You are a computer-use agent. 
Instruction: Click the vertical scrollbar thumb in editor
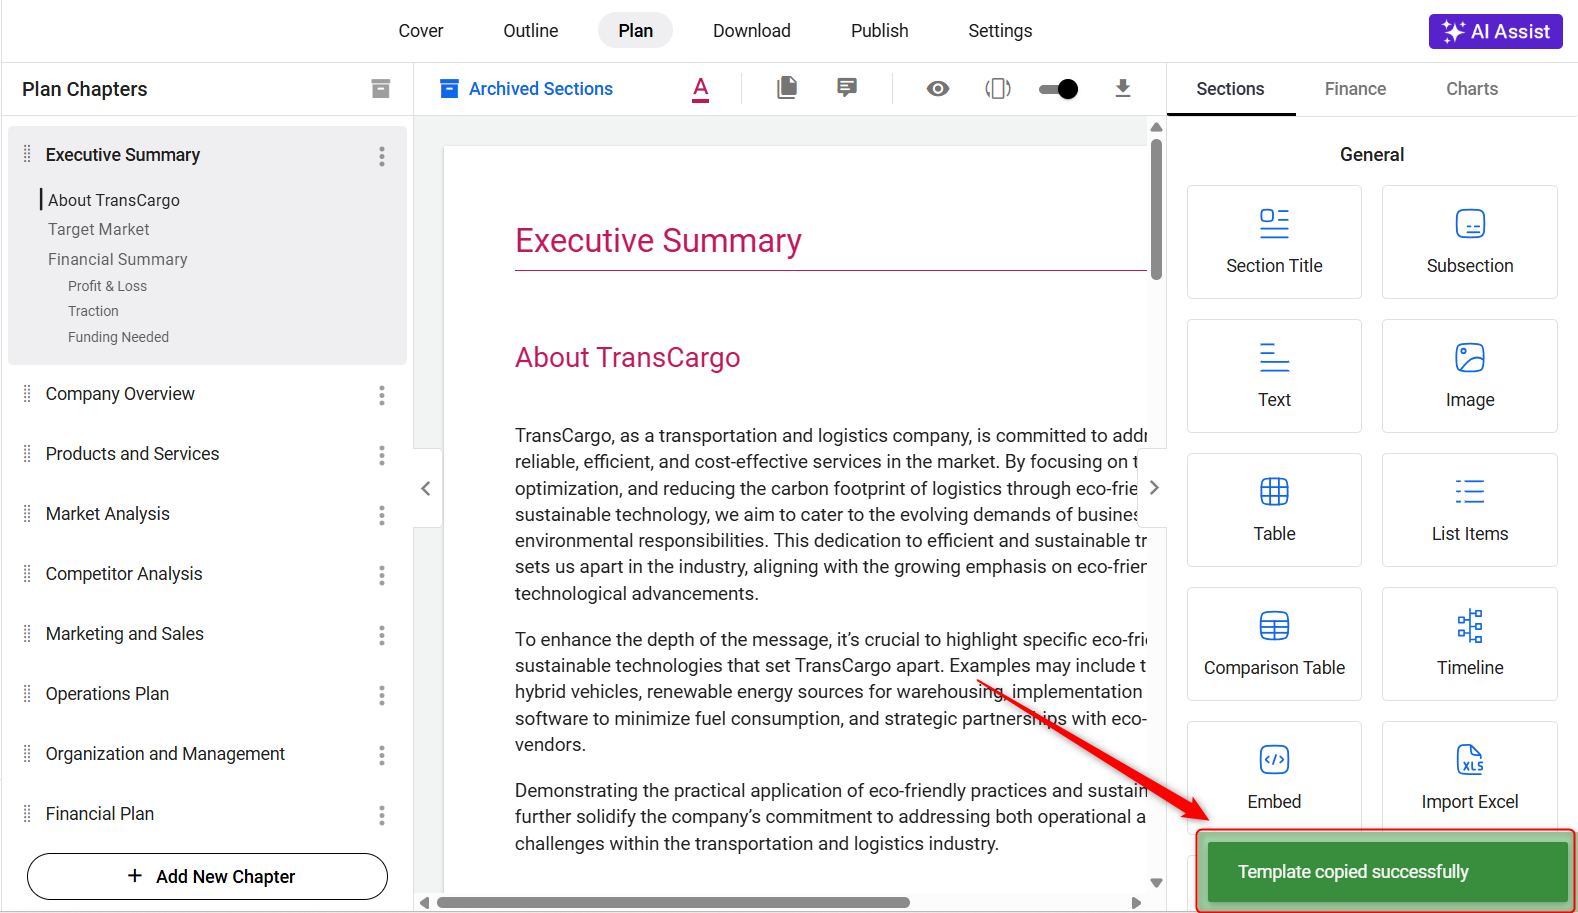tap(1156, 209)
